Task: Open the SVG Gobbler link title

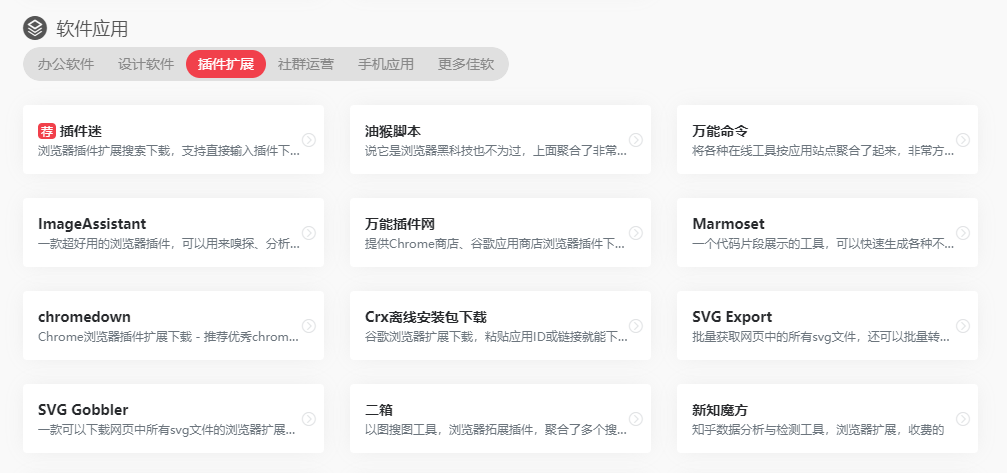Action: 83,410
